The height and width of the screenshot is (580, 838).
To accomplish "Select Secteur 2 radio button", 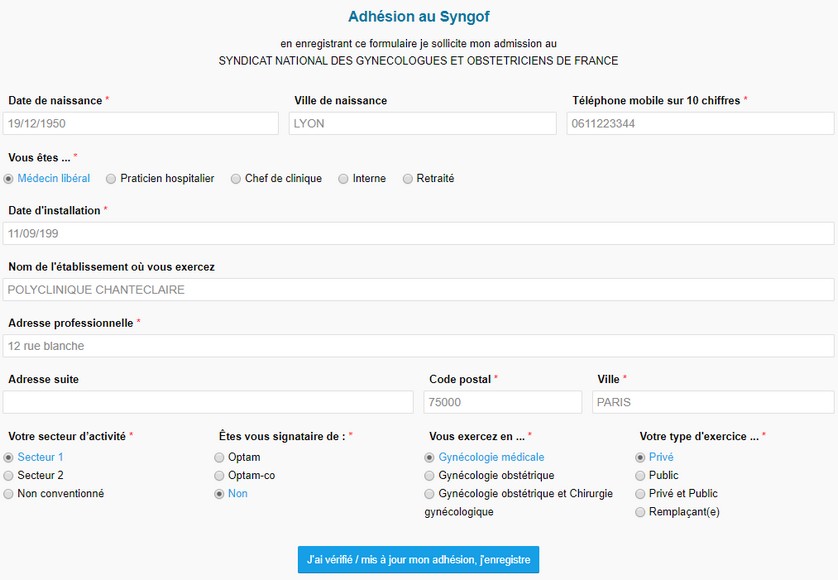I will [9, 476].
